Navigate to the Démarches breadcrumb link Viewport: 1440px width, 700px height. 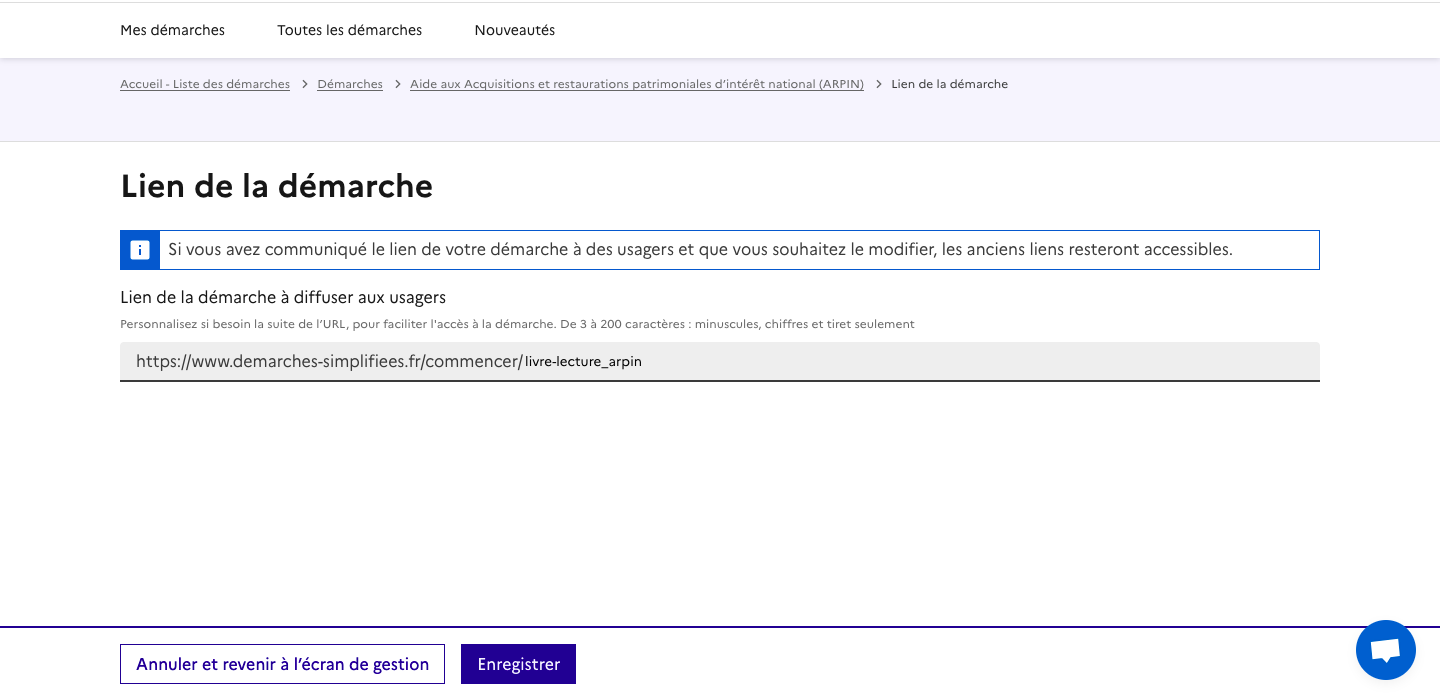point(350,85)
